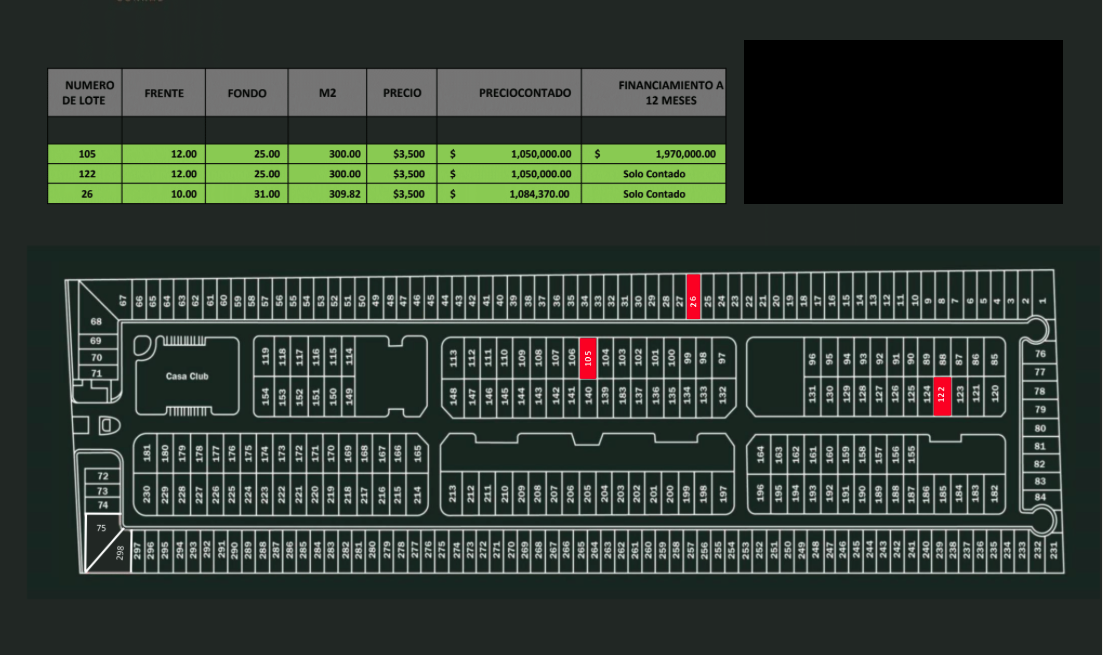Click the 1,084,370.00 cash price cell
The image size is (1103, 655).
(x=509, y=194)
